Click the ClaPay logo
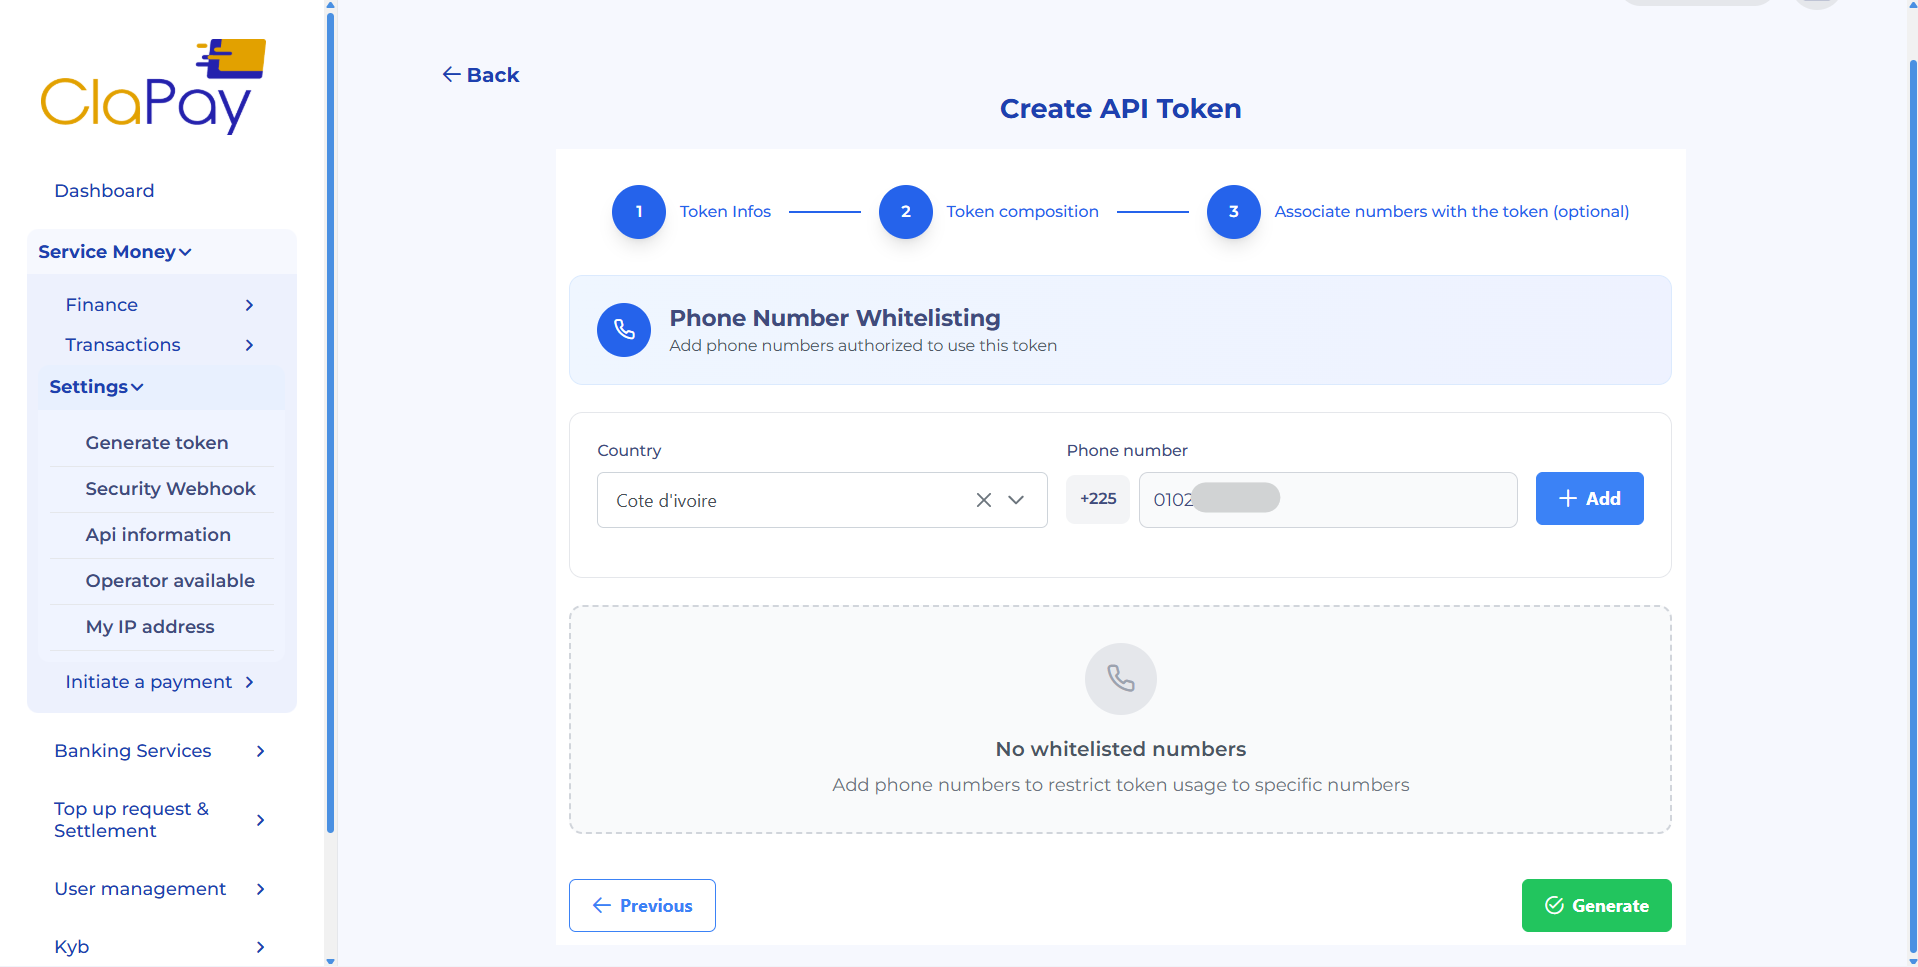Screen dimensions: 1918x967 pos(152,86)
